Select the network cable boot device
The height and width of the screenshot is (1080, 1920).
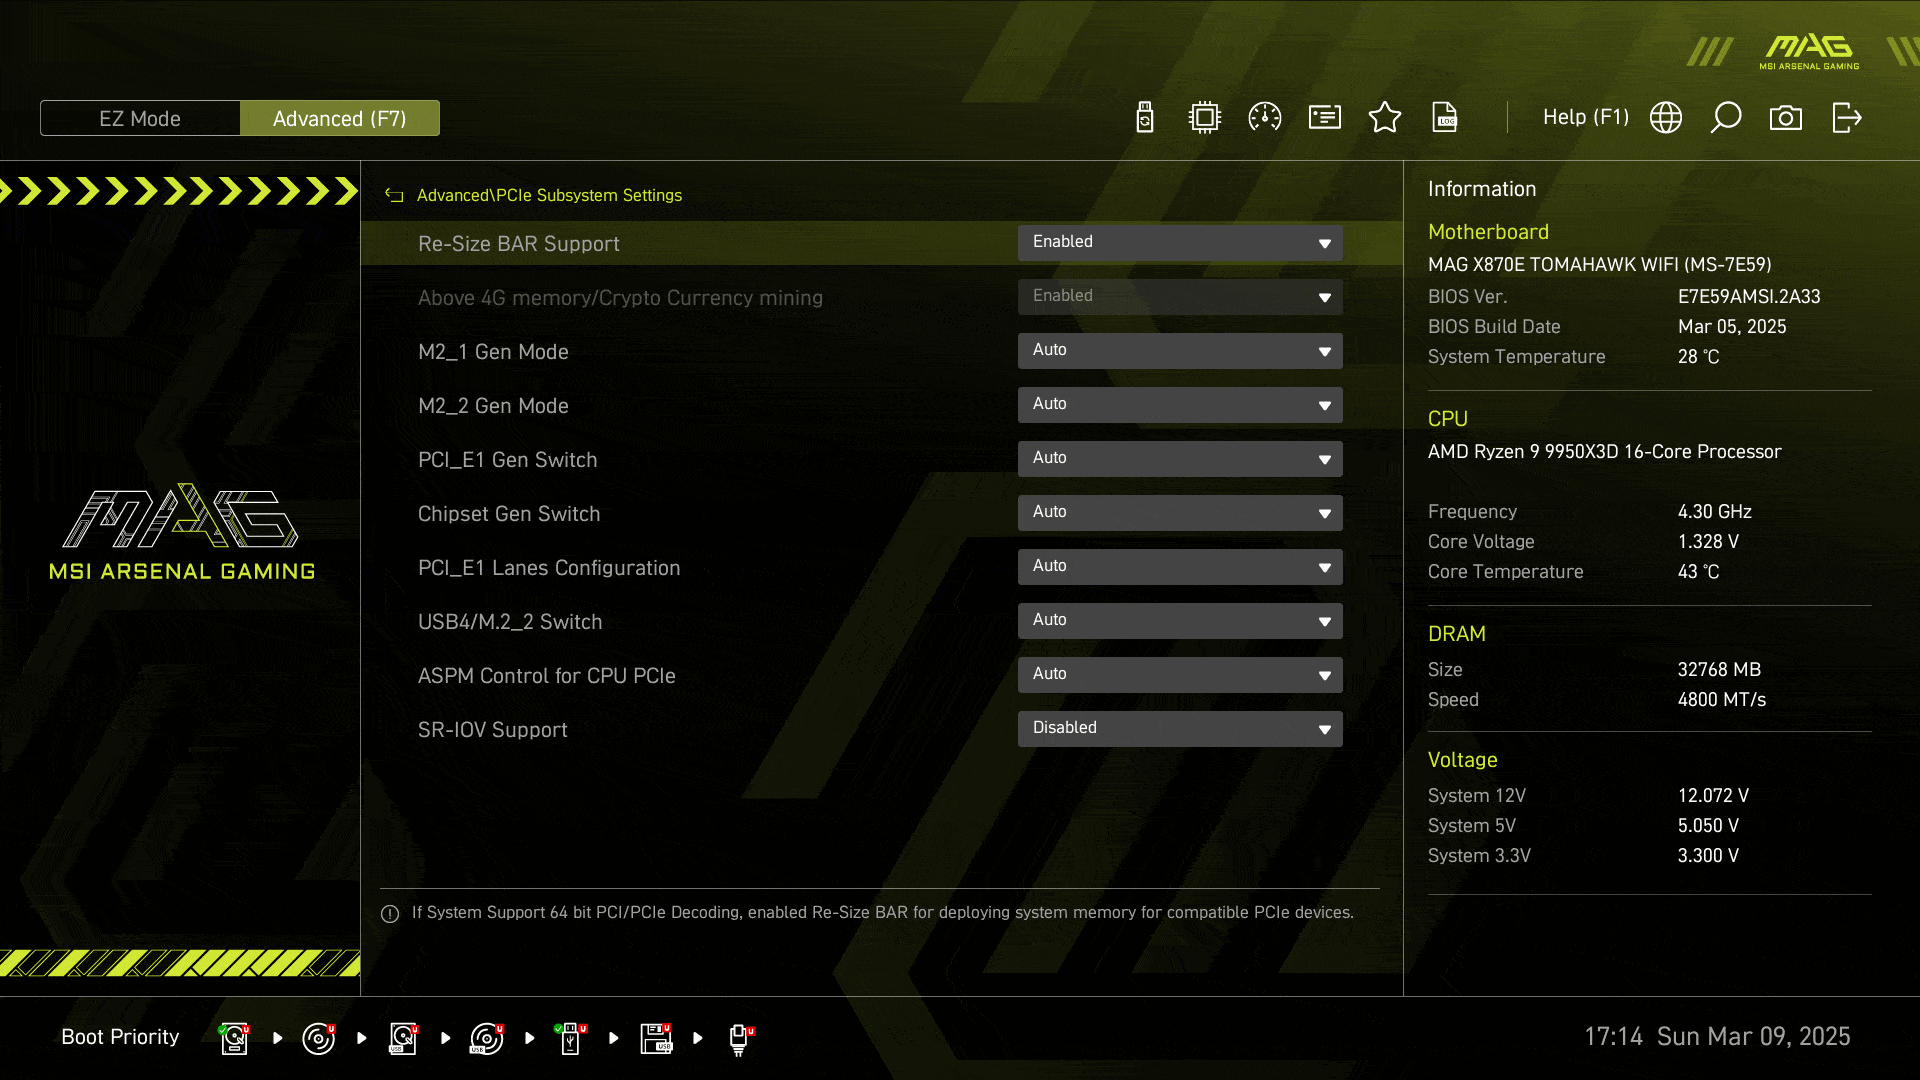740,1040
